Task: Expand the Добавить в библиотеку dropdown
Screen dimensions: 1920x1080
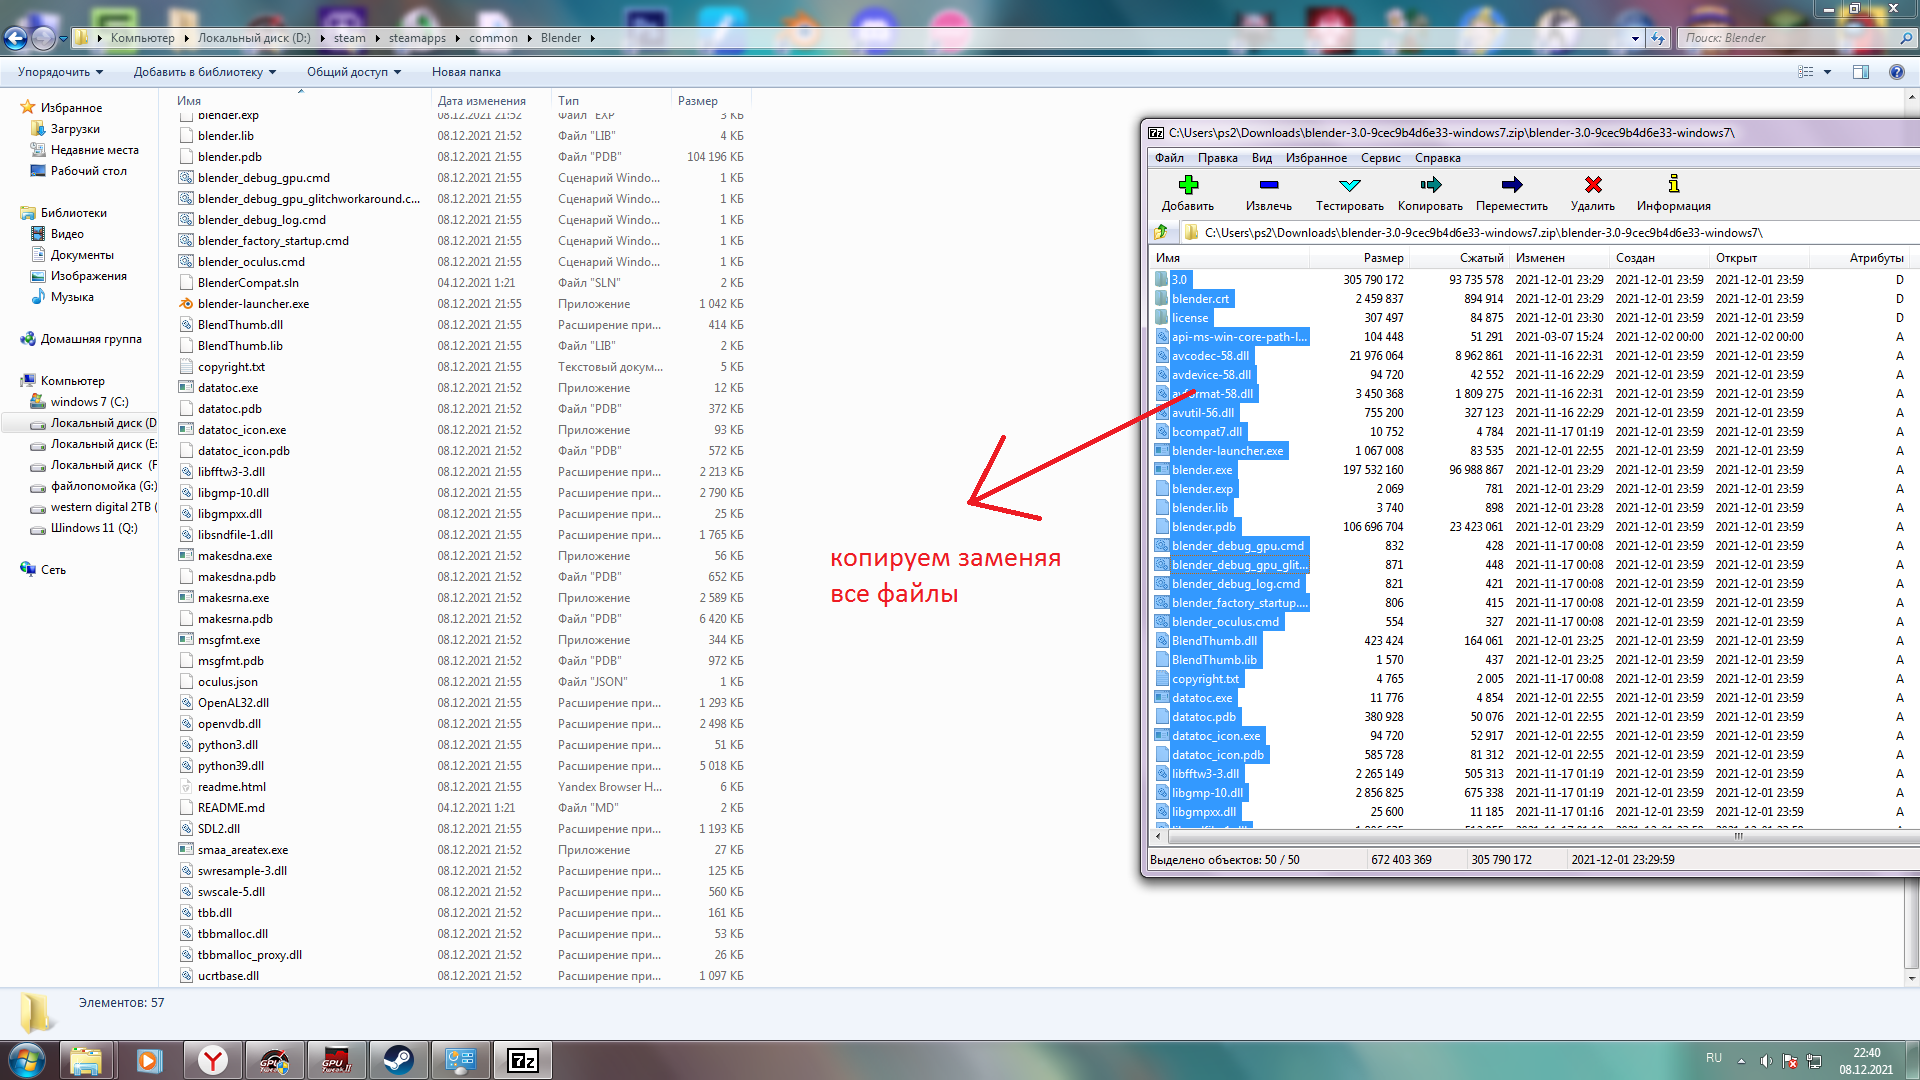Action: point(204,72)
